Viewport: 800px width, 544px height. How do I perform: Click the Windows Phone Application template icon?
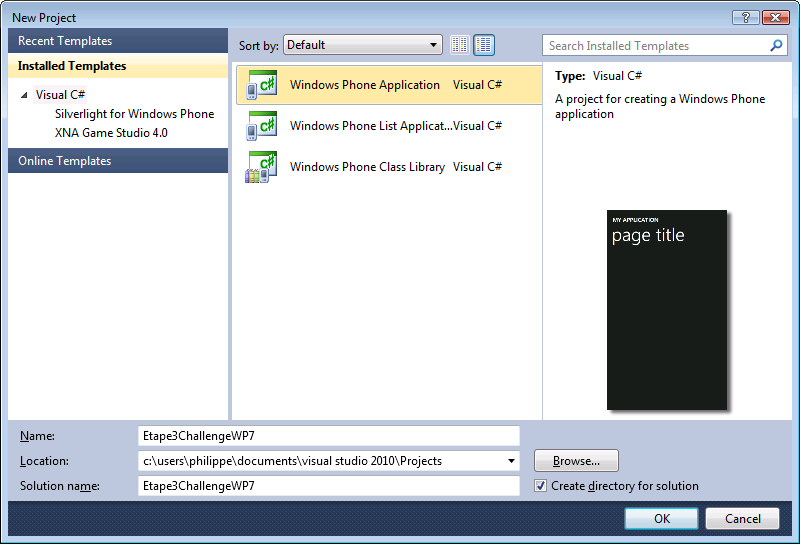261,86
